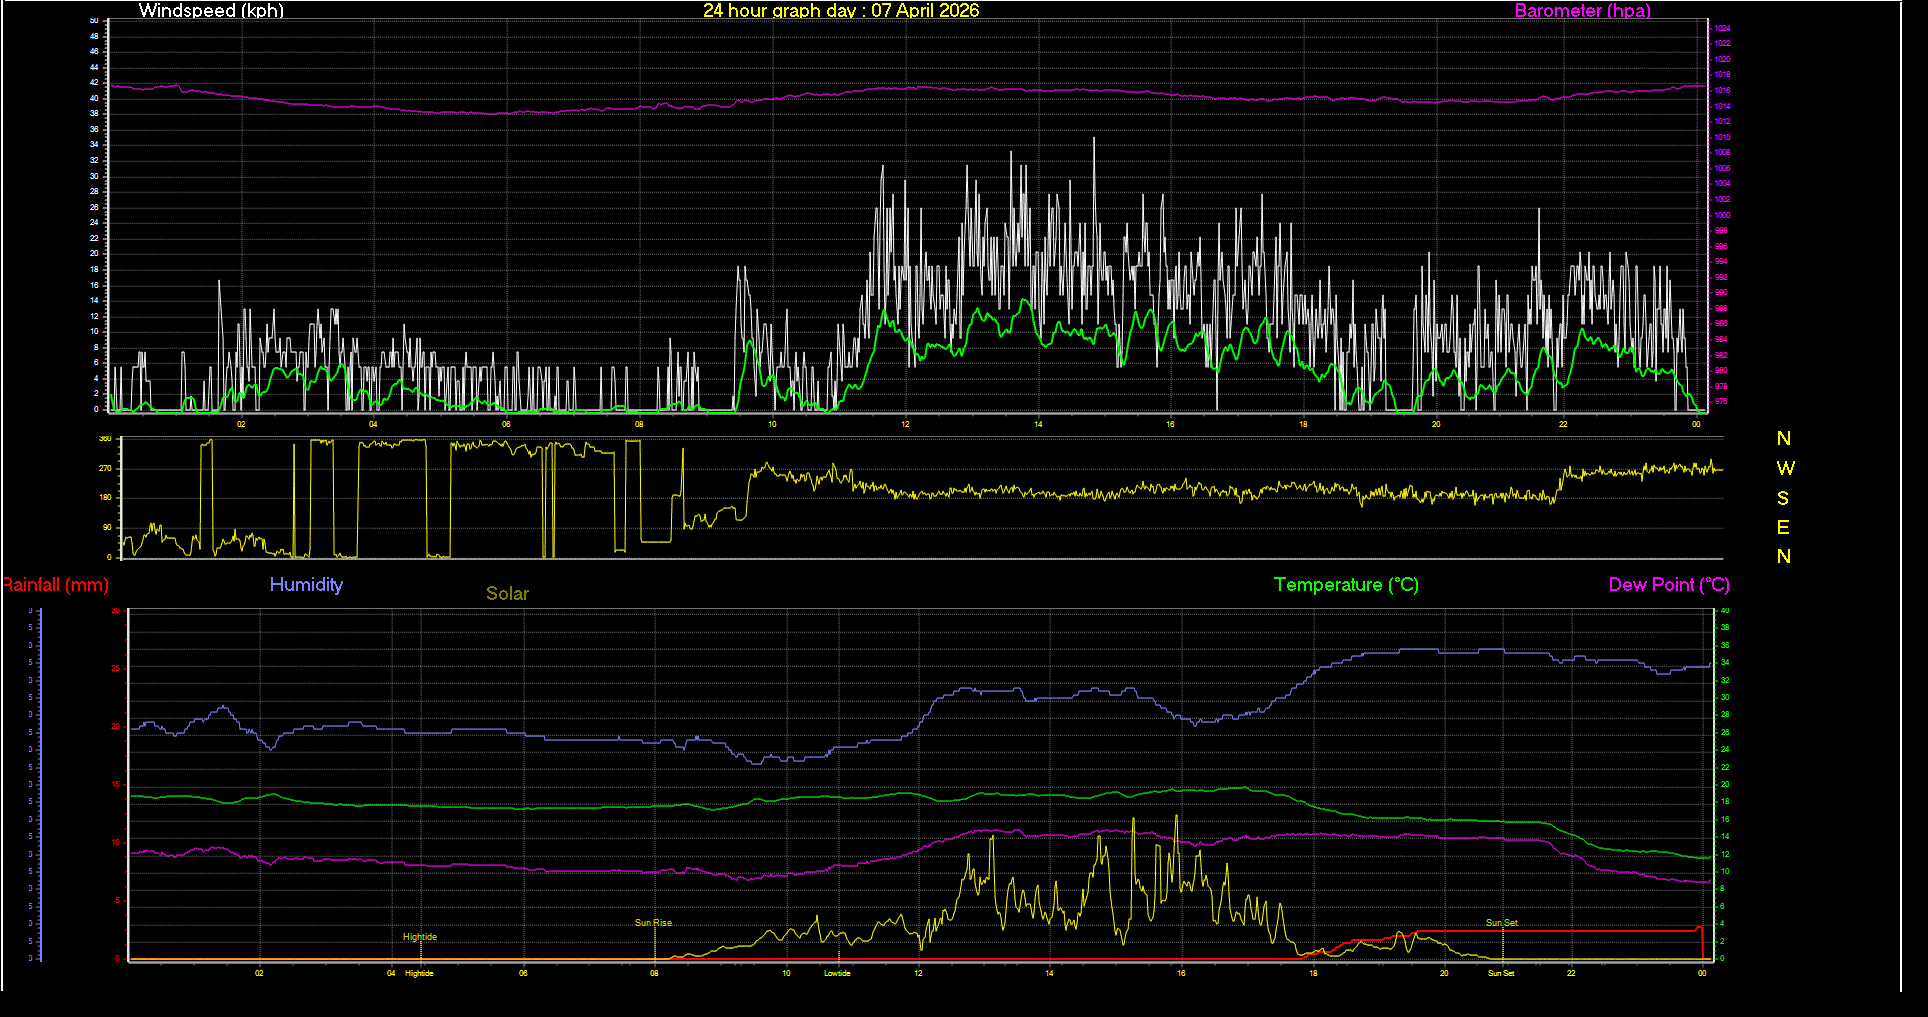The width and height of the screenshot is (1928, 1017).
Task: Click the Rainfall (mm) legend label
Action: pyautogui.click(x=55, y=585)
